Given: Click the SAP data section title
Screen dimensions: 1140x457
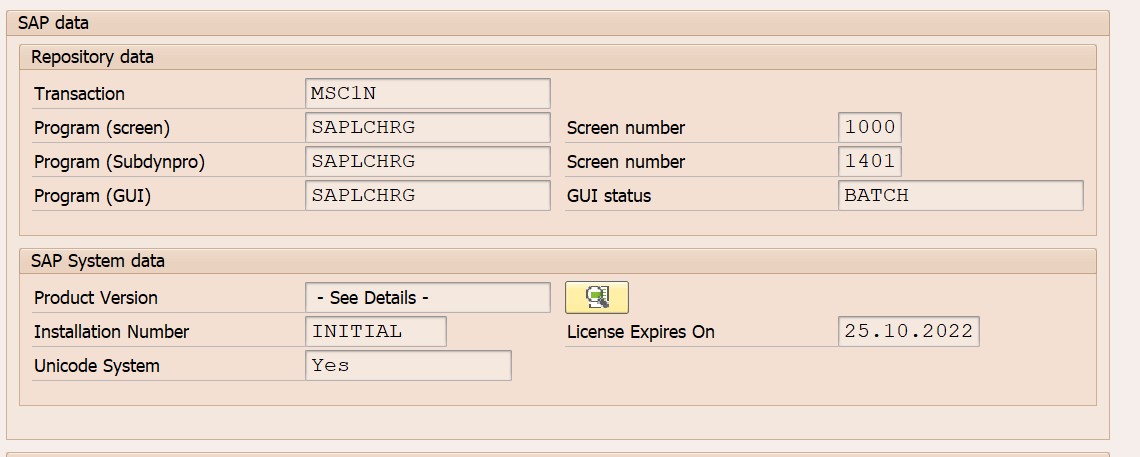Looking at the screenshot, I should 53,23.
